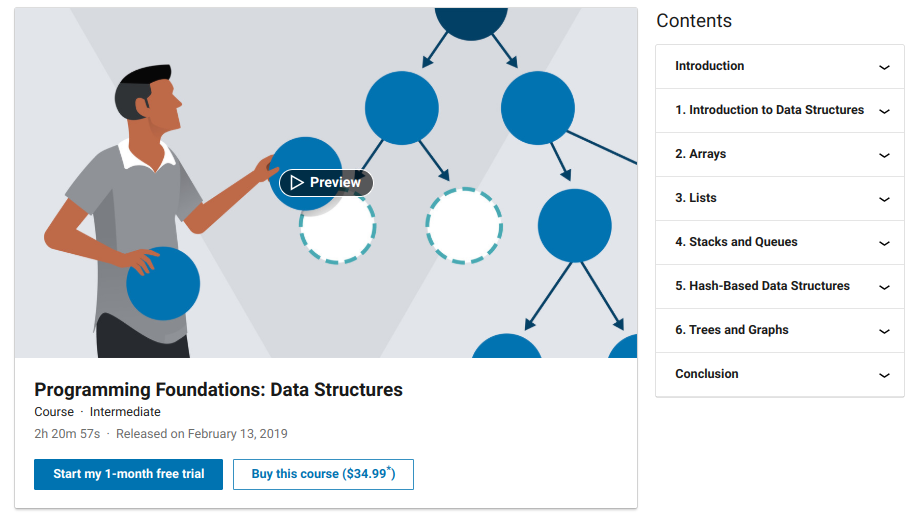Expand Hash-Based Data Structures chevron
Viewport: 916px width, 515px height.
pyautogui.click(x=884, y=287)
